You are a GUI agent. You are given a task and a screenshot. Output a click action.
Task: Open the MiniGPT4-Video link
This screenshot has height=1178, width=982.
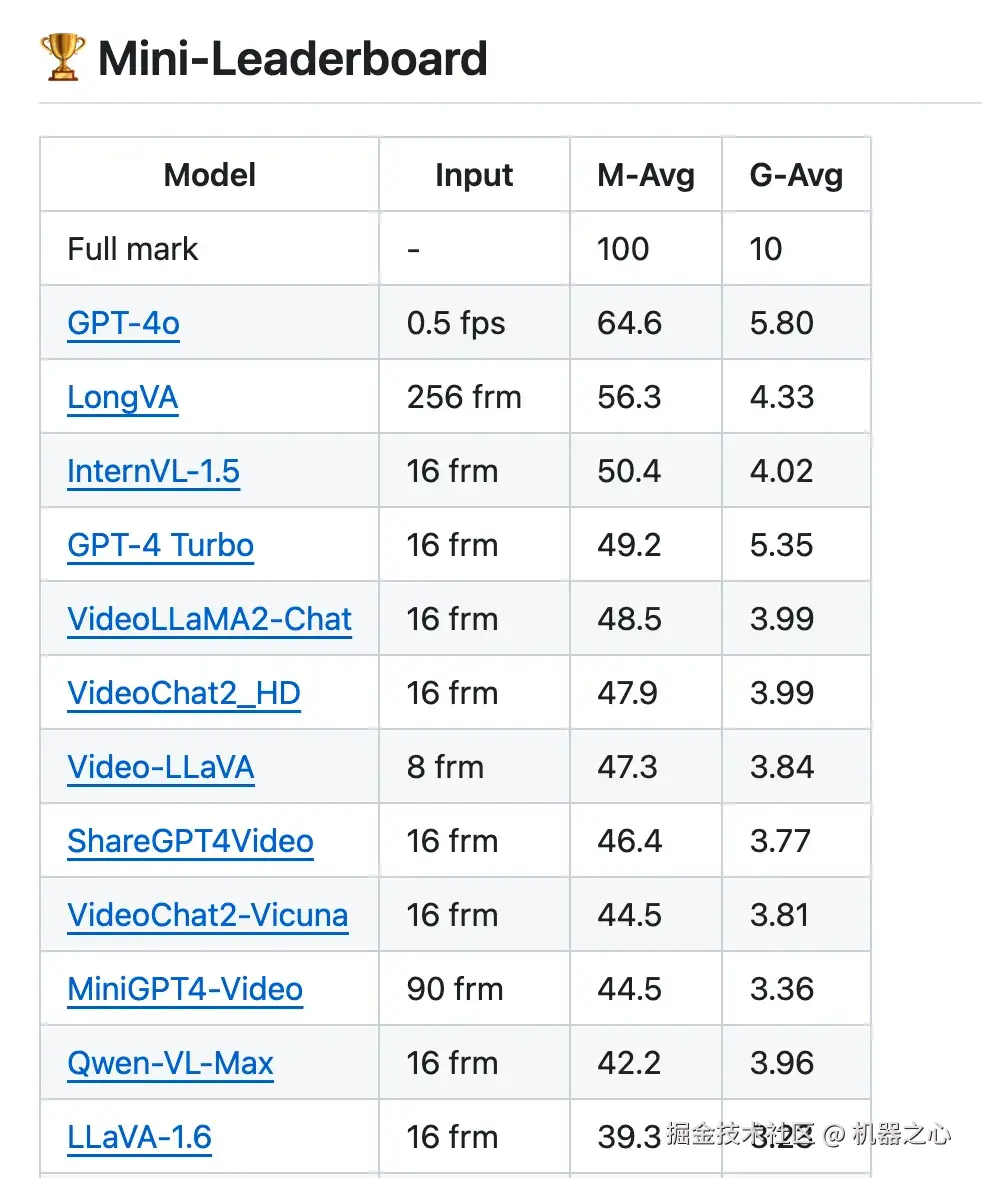pyautogui.click(x=185, y=990)
